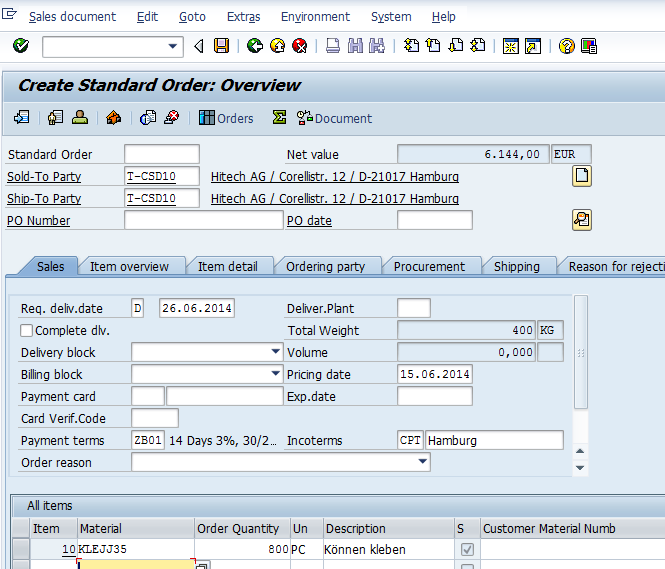Open the Environment menu
This screenshot has height=569, width=665.
[x=315, y=17]
